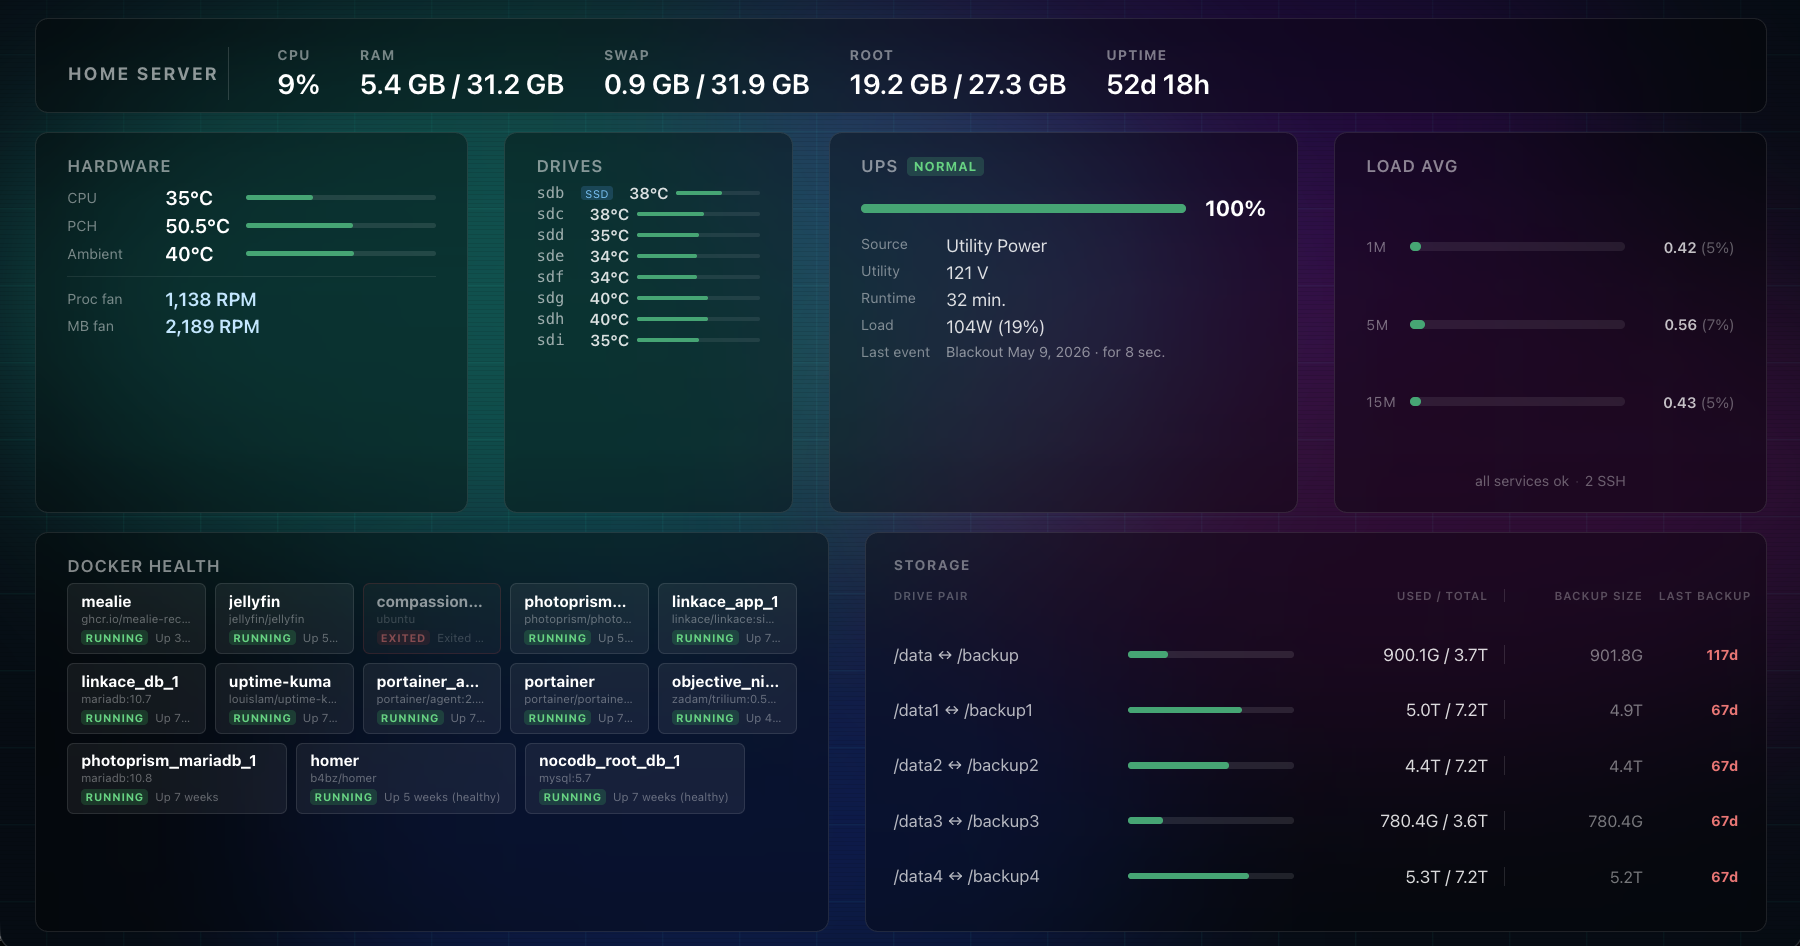This screenshot has width=1800, height=946.
Task: Click the all services ok status text
Action: (x=1521, y=481)
